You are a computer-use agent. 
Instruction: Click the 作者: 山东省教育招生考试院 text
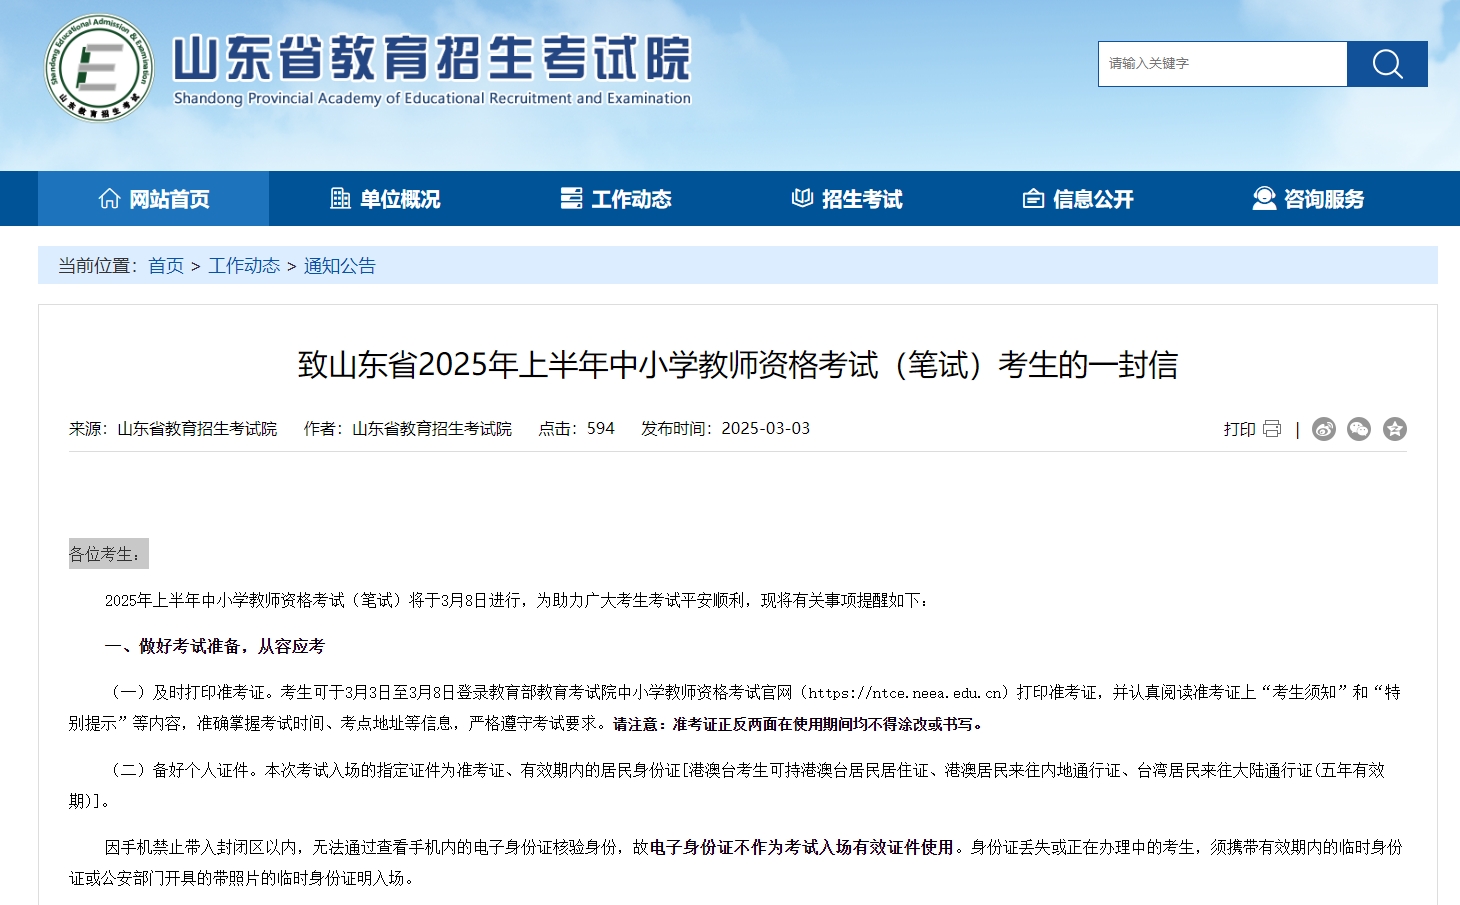[x=408, y=429]
